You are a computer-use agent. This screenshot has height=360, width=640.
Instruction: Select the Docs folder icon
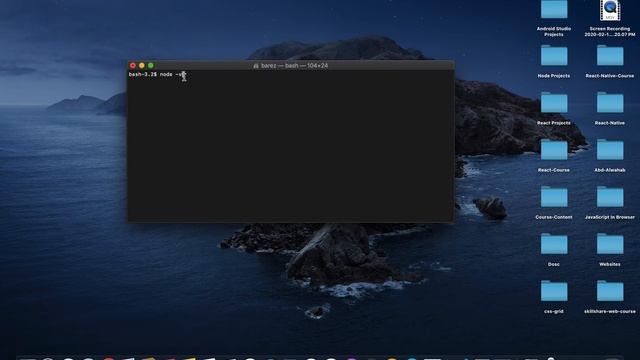tap(554, 244)
